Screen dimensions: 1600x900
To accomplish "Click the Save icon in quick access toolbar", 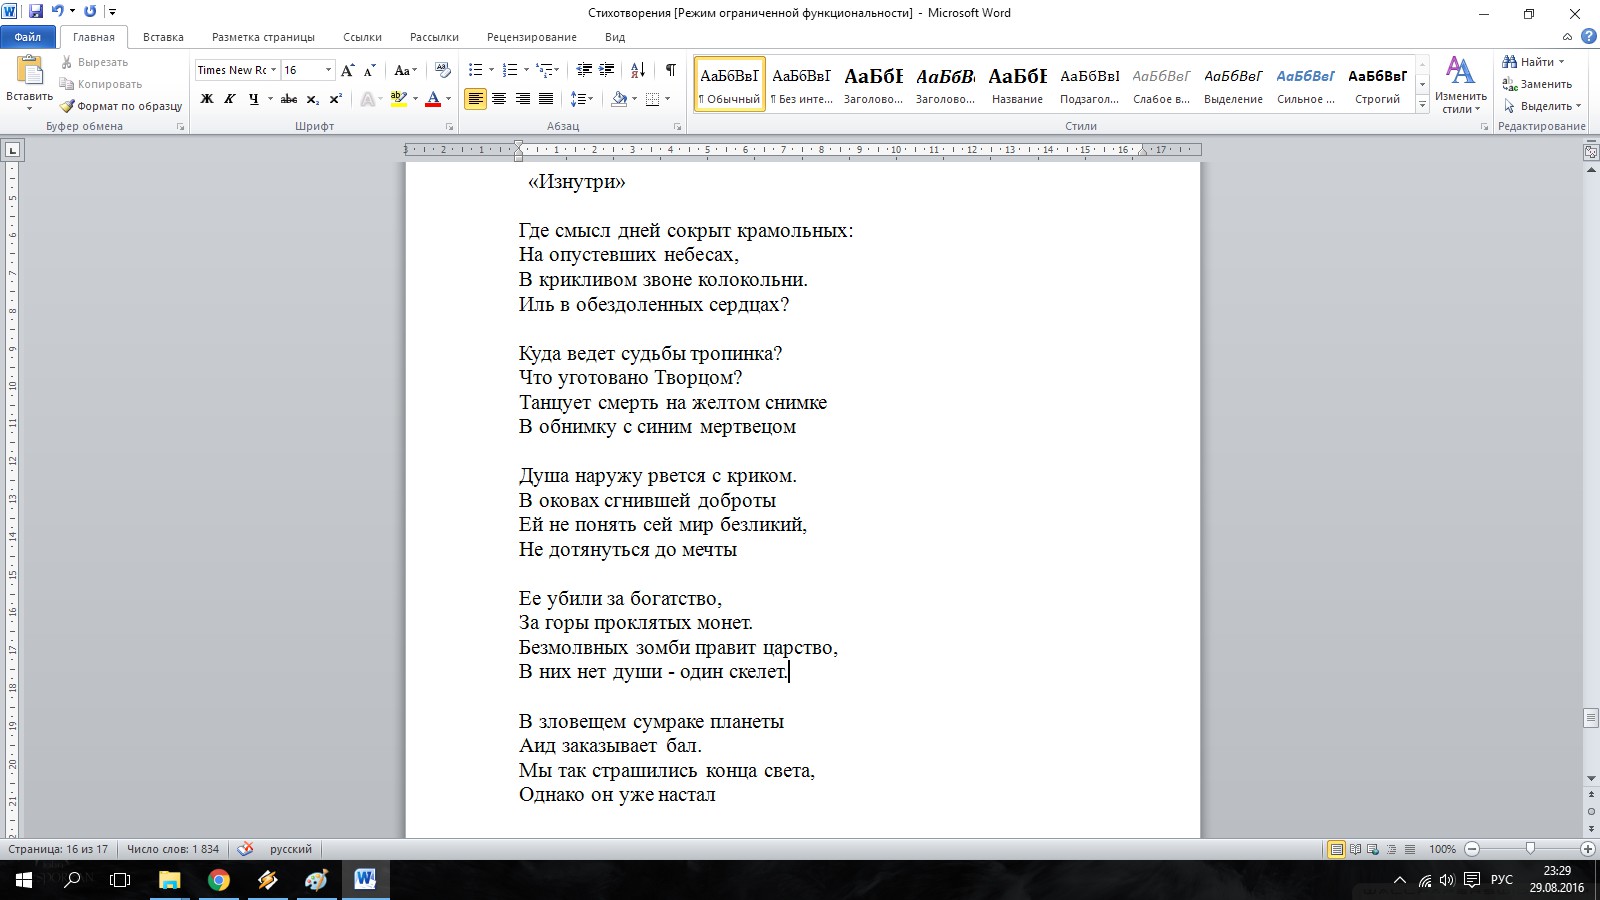I will click(37, 12).
